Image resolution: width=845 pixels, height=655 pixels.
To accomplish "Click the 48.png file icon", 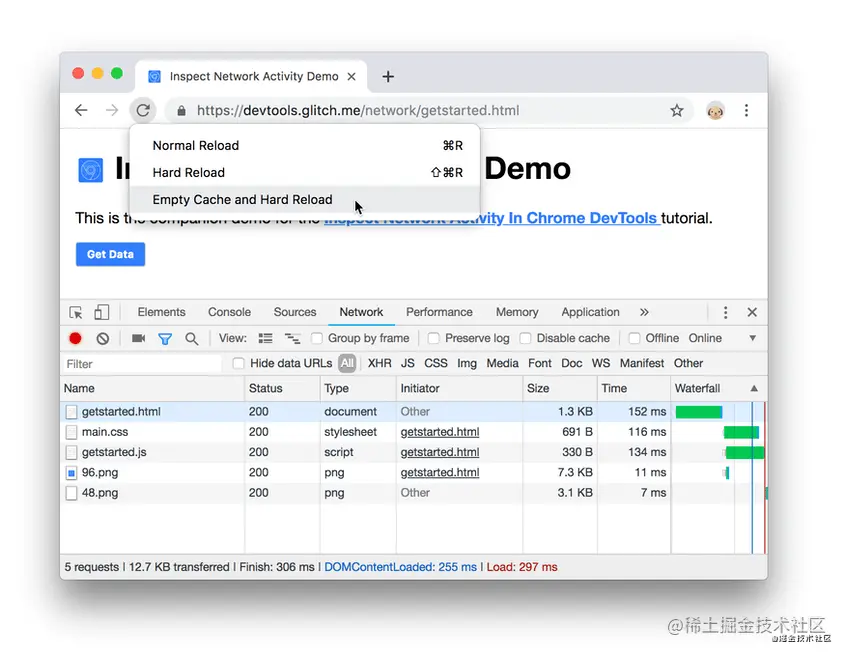I will pos(71,493).
